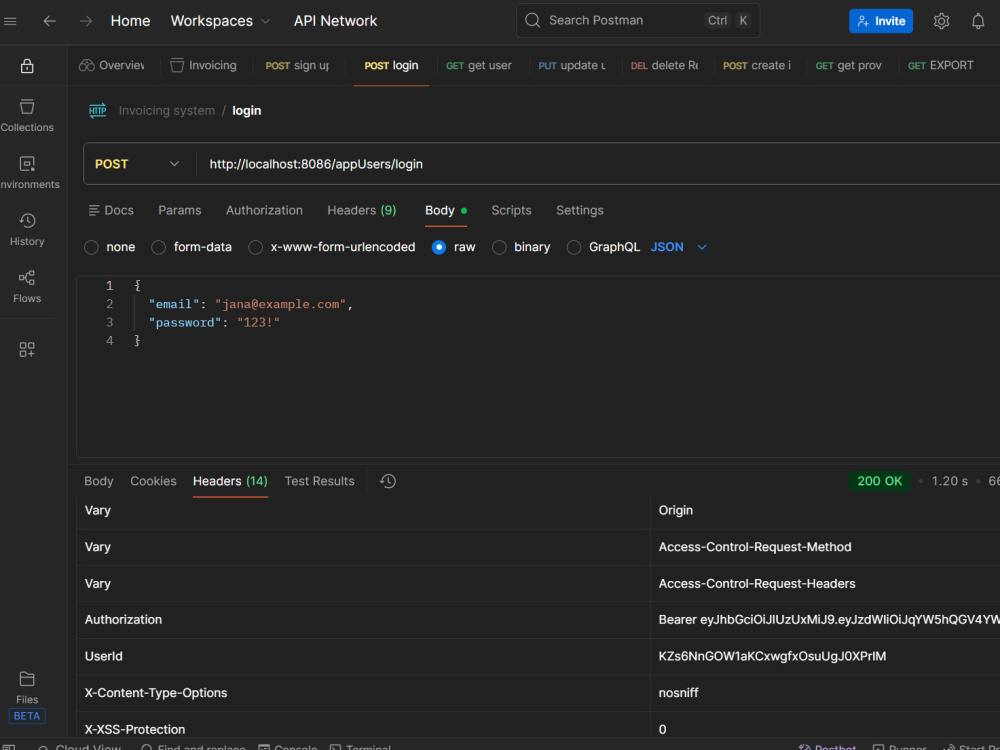Open the Docs tab
Image resolution: width=1000 pixels, height=750 pixels.
111,210
